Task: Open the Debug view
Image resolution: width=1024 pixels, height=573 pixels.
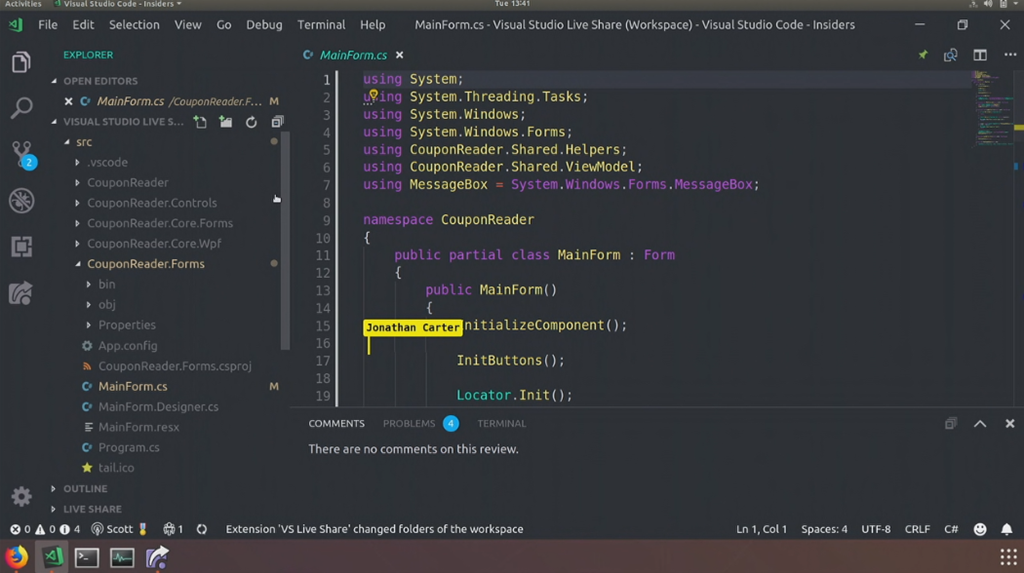Action: pyautogui.click(x=21, y=200)
